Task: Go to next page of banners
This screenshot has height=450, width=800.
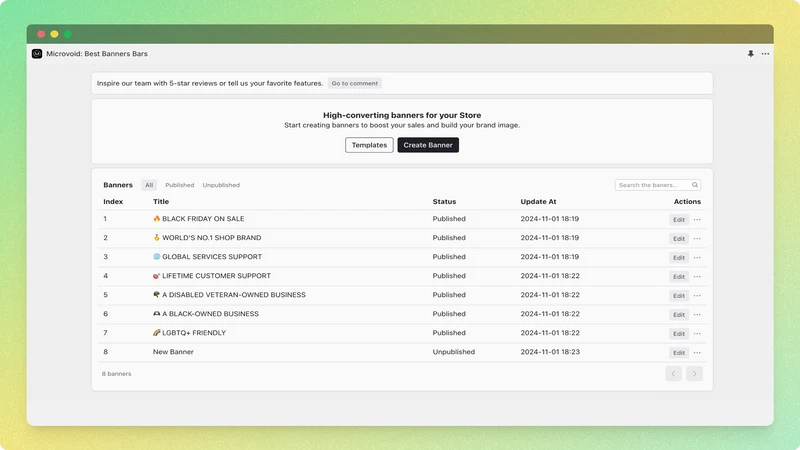Action: pyautogui.click(x=694, y=373)
